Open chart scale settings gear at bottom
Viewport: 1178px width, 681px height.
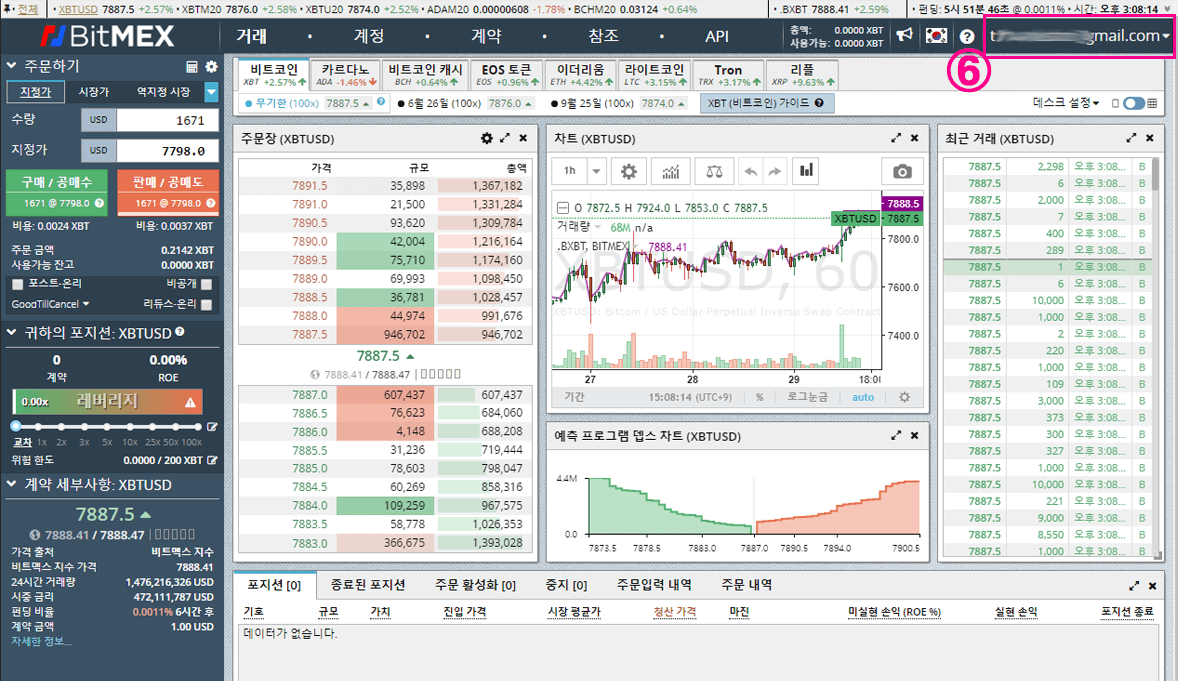(905, 397)
